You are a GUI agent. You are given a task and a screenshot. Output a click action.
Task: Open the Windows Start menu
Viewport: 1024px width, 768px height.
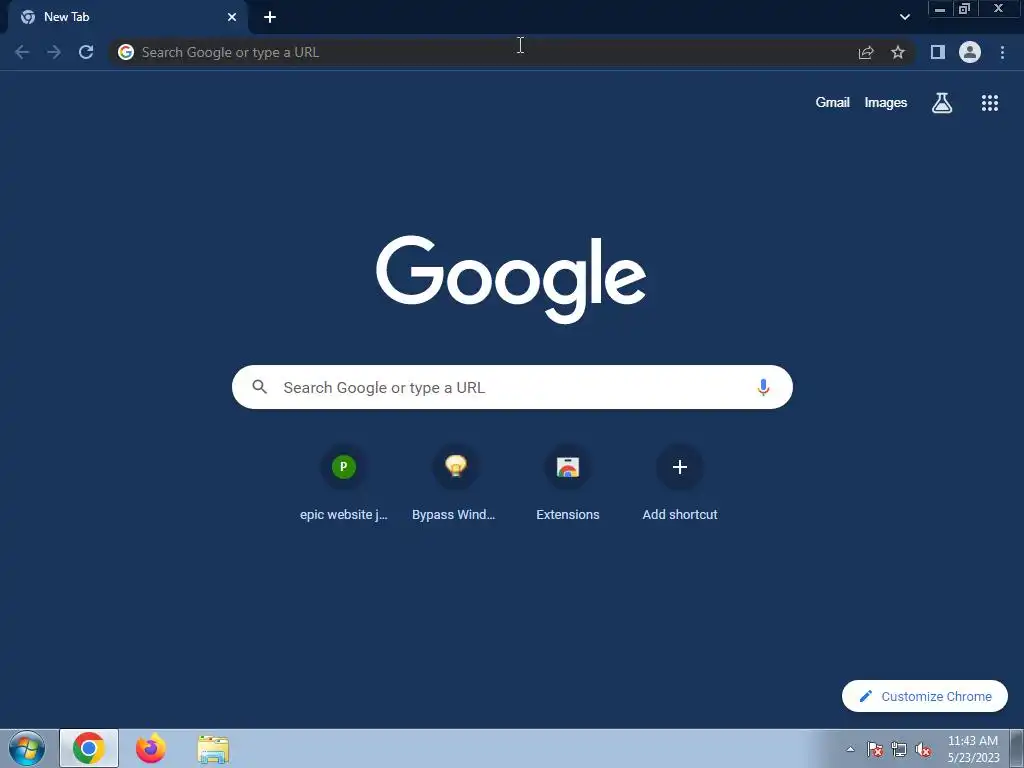[x=27, y=748]
